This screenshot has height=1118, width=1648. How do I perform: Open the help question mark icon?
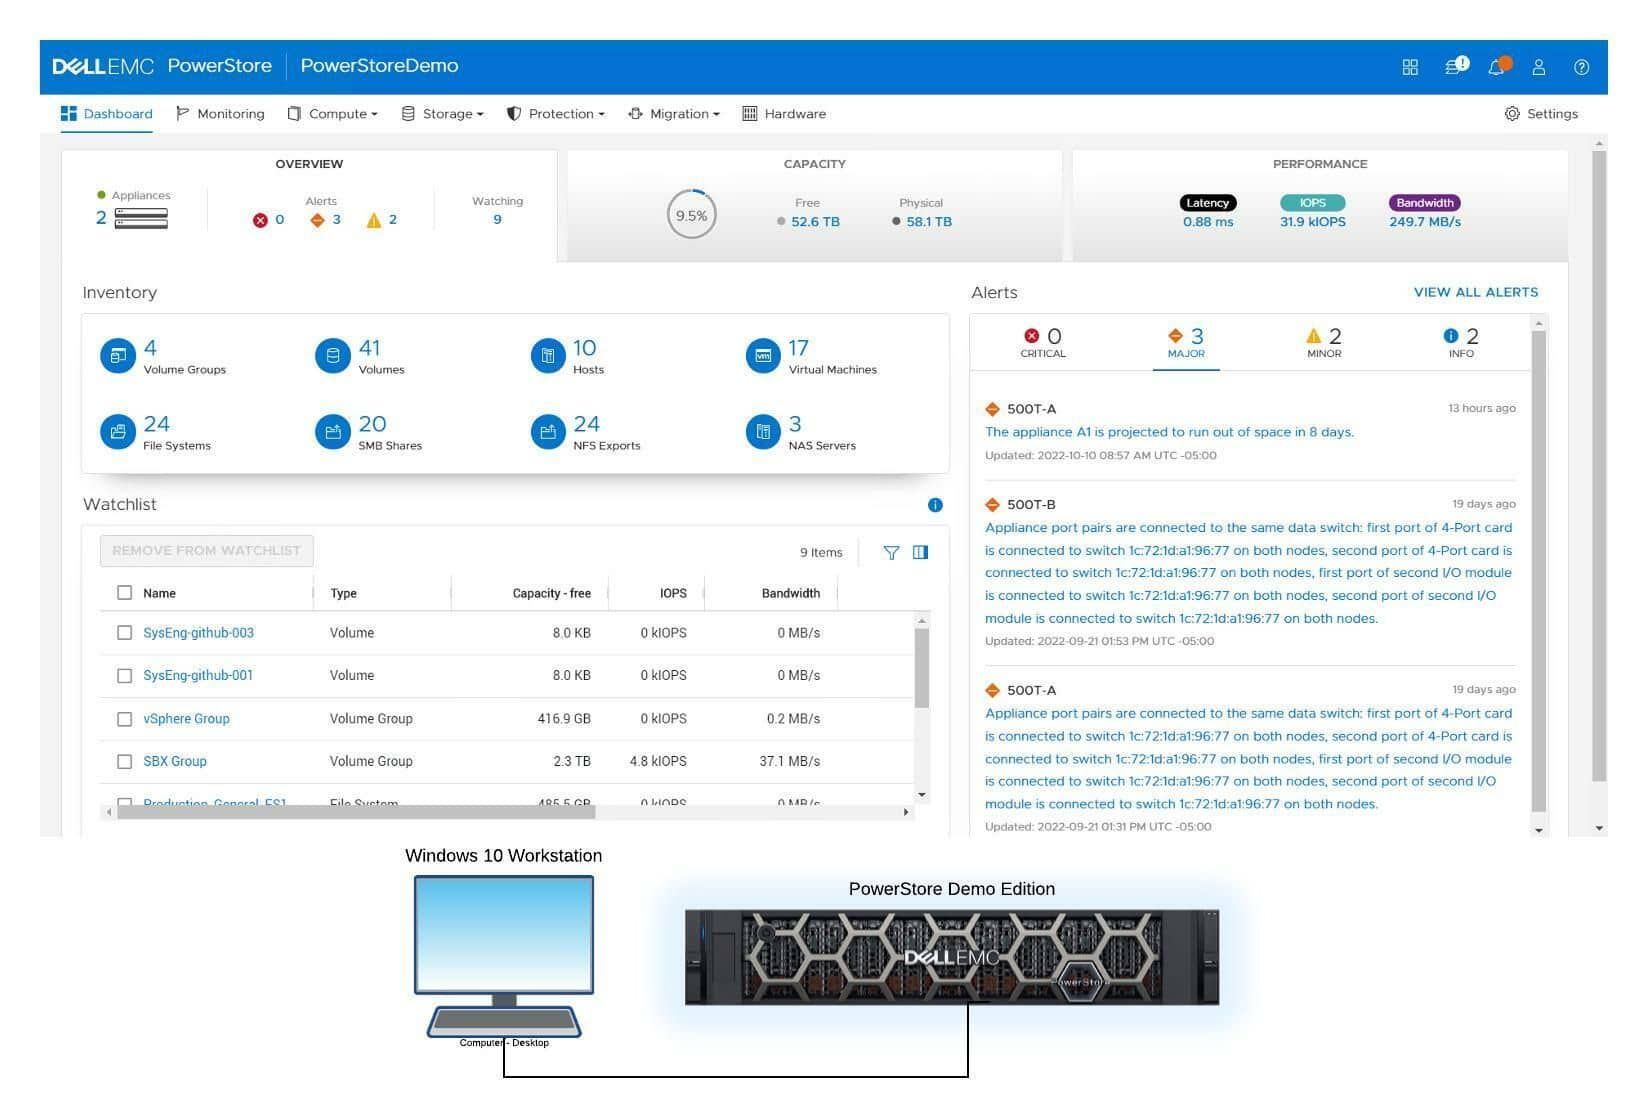[x=1581, y=67]
